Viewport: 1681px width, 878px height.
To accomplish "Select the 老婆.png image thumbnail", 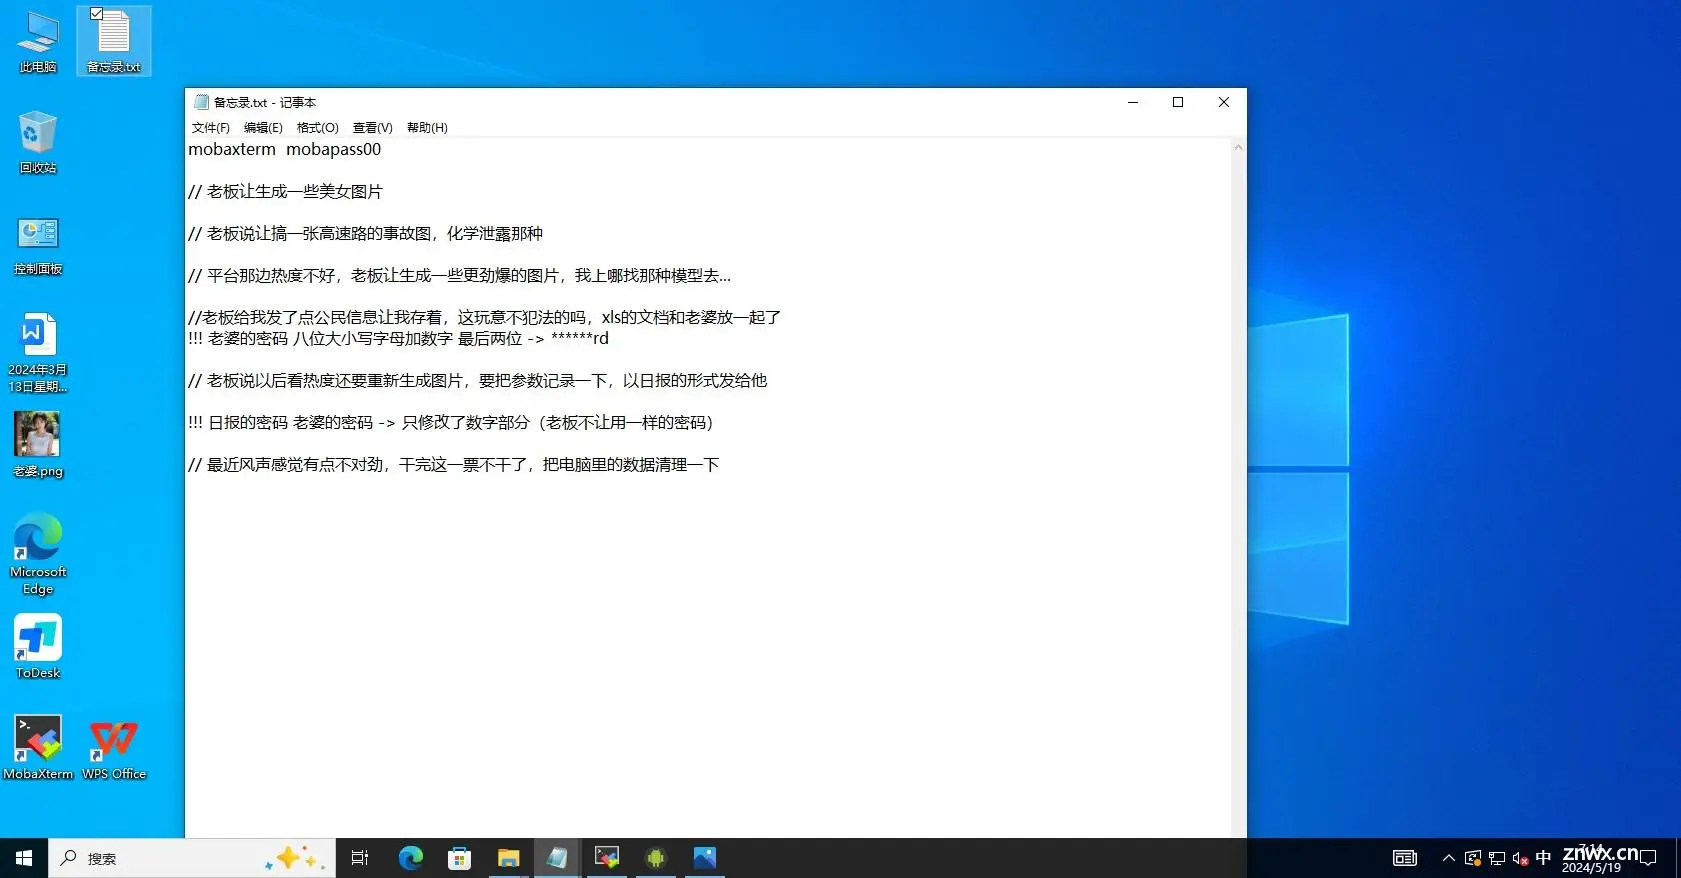I will [38, 445].
